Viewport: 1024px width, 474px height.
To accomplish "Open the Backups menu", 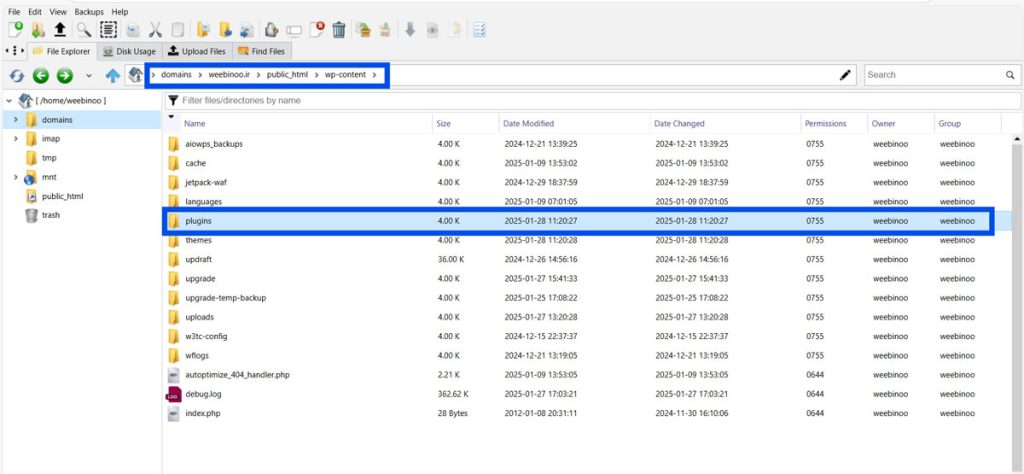I will [x=89, y=11].
